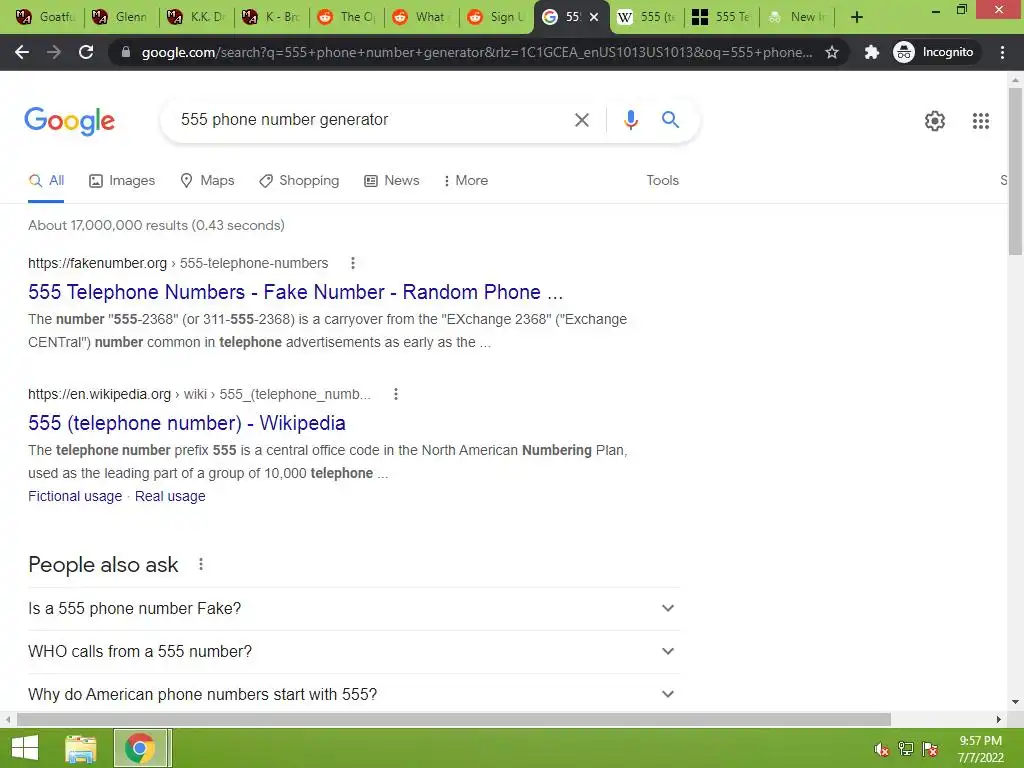
Task: Click the Chrome taskbar icon
Action: [x=140, y=748]
